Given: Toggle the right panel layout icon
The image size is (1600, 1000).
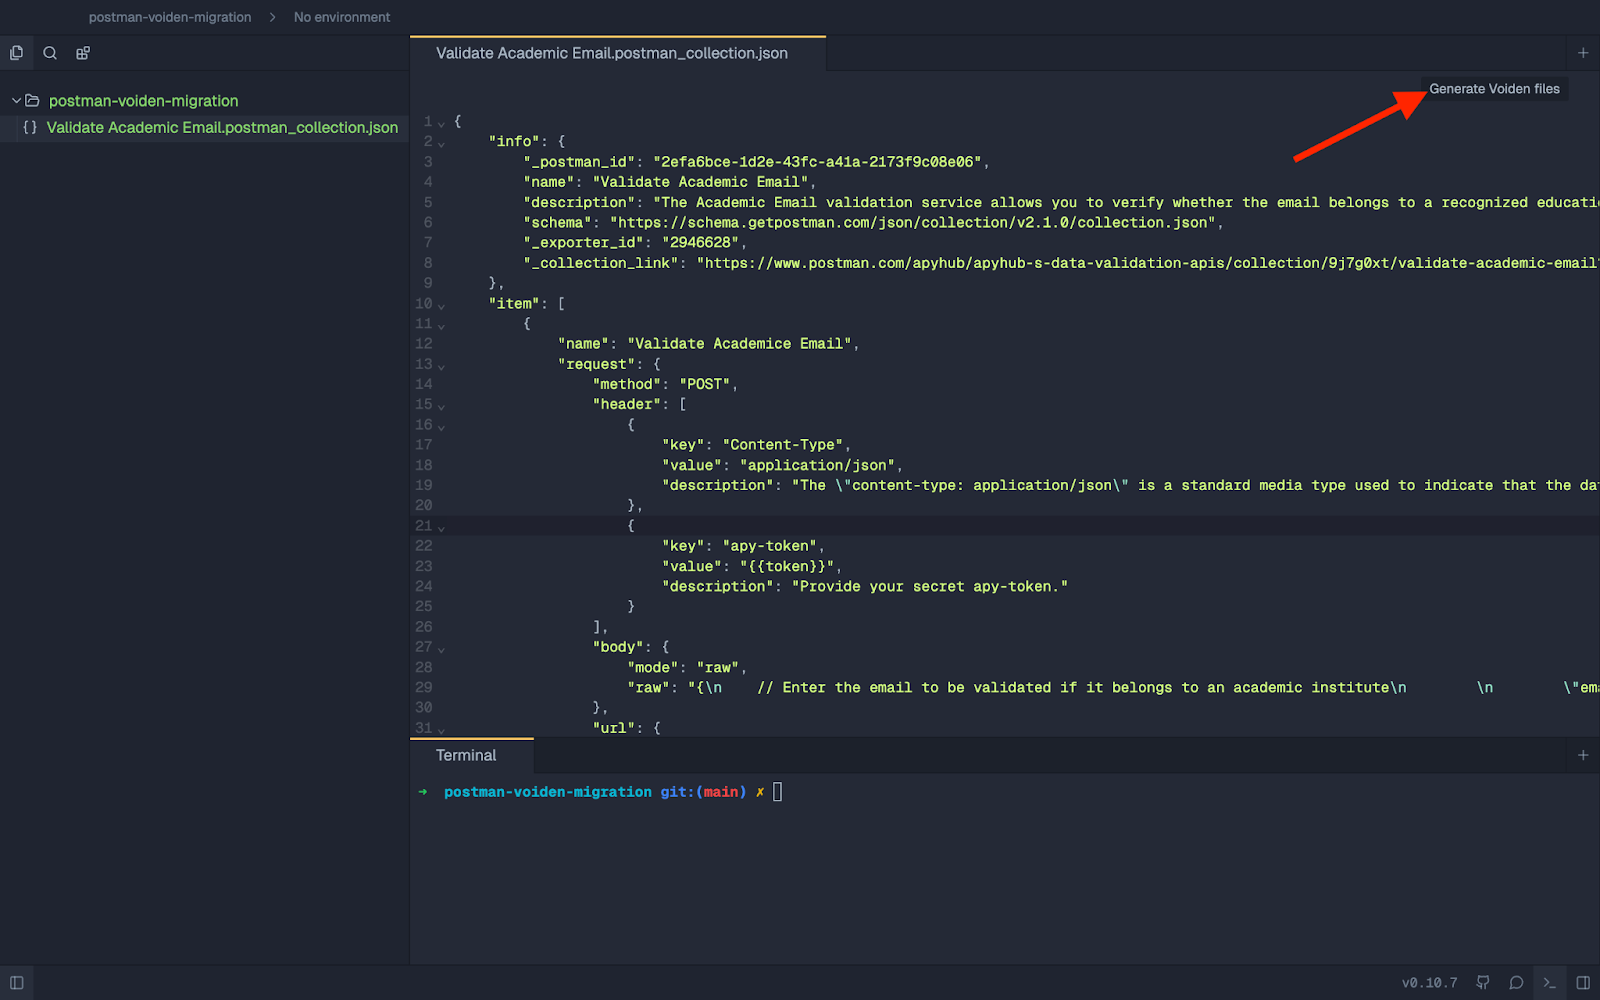Looking at the screenshot, I should pos(1583,983).
